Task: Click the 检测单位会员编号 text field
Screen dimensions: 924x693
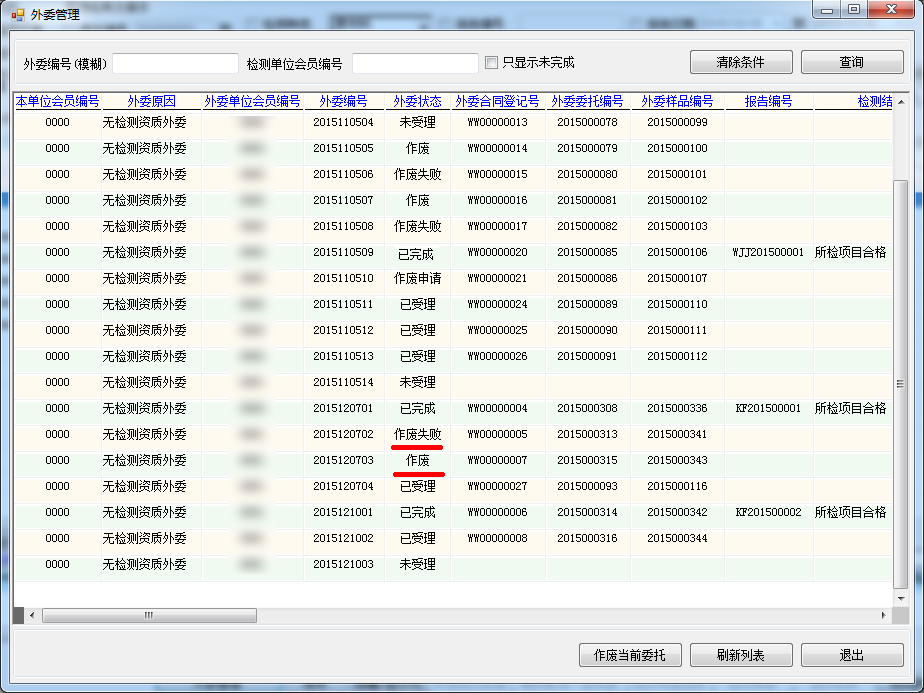Action: coord(414,64)
